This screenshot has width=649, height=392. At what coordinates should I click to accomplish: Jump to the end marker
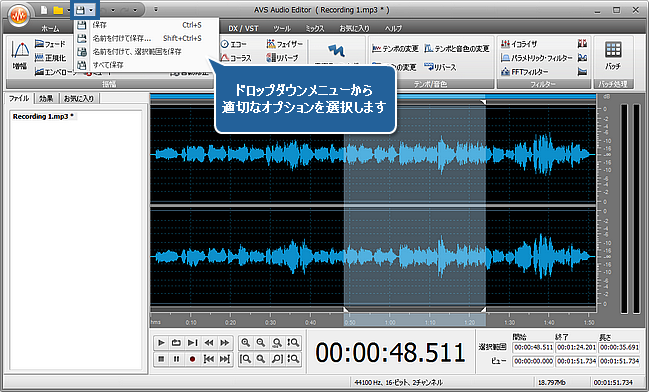click(x=224, y=359)
